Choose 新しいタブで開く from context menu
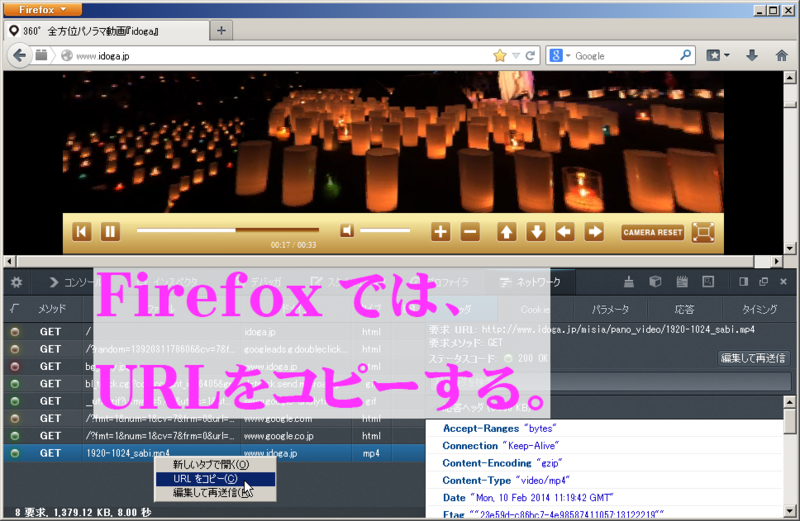Image resolution: width=800 pixels, height=521 pixels. point(215,464)
